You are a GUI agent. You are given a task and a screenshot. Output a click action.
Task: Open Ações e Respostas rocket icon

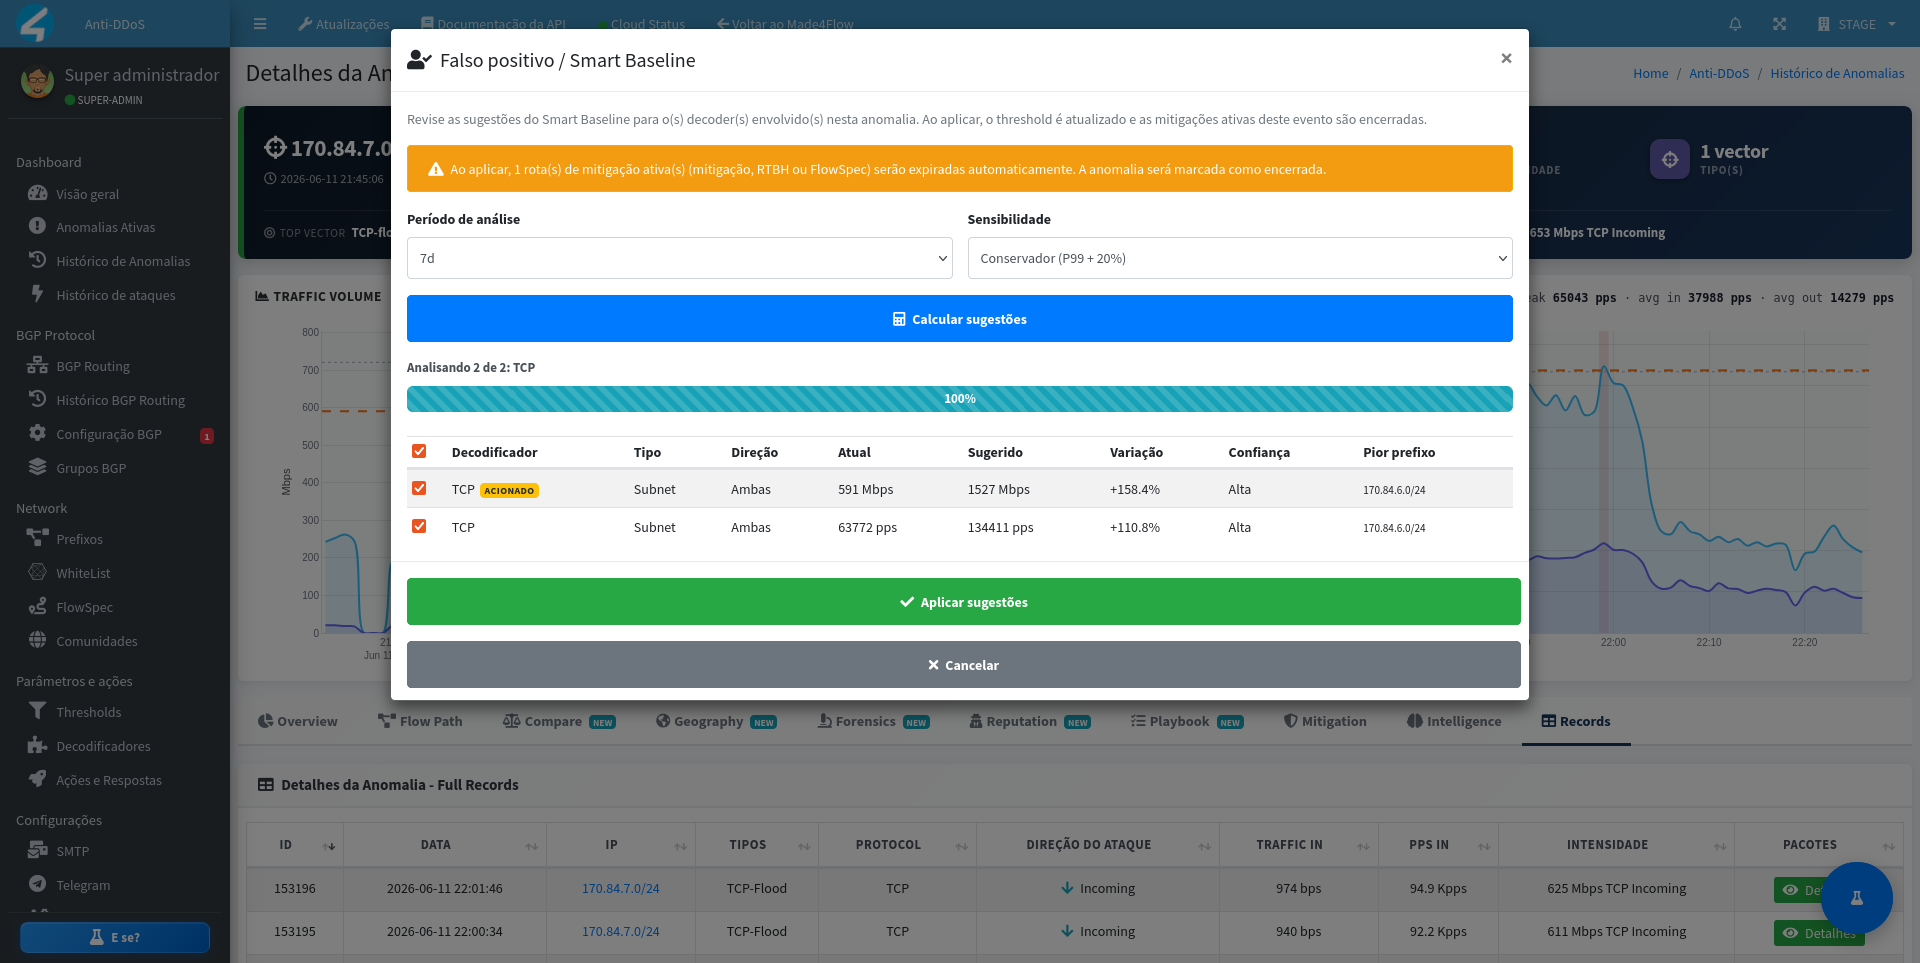point(37,779)
